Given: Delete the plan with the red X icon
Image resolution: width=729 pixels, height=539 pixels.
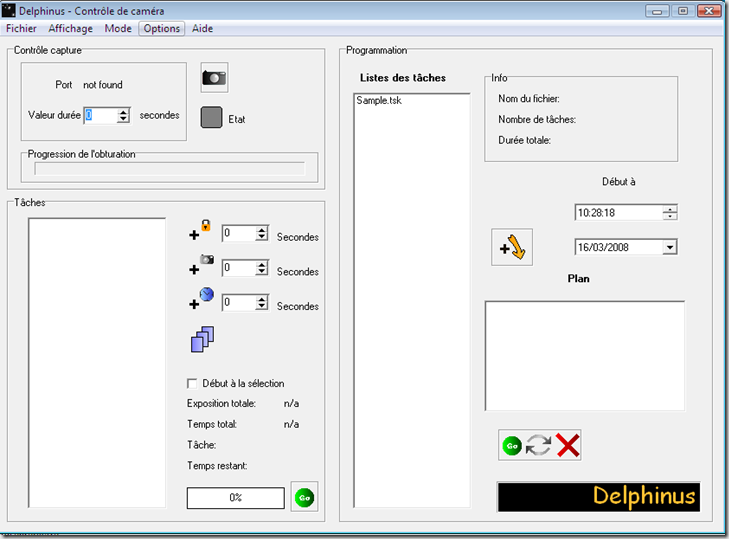Looking at the screenshot, I should pyautogui.click(x=568, y=446).
